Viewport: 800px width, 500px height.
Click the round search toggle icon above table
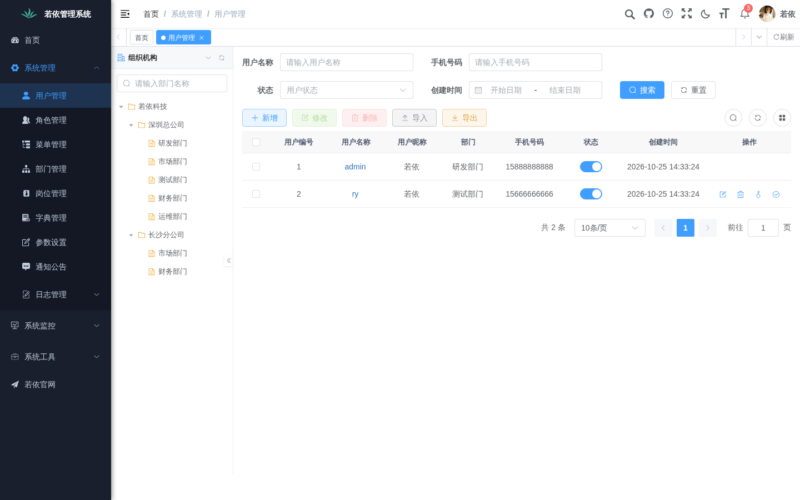733,118
